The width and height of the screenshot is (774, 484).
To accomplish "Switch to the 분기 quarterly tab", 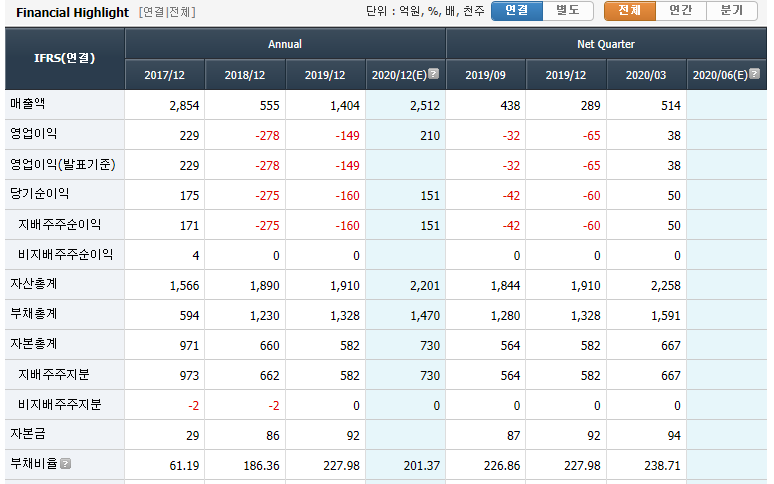I will 732,10.
